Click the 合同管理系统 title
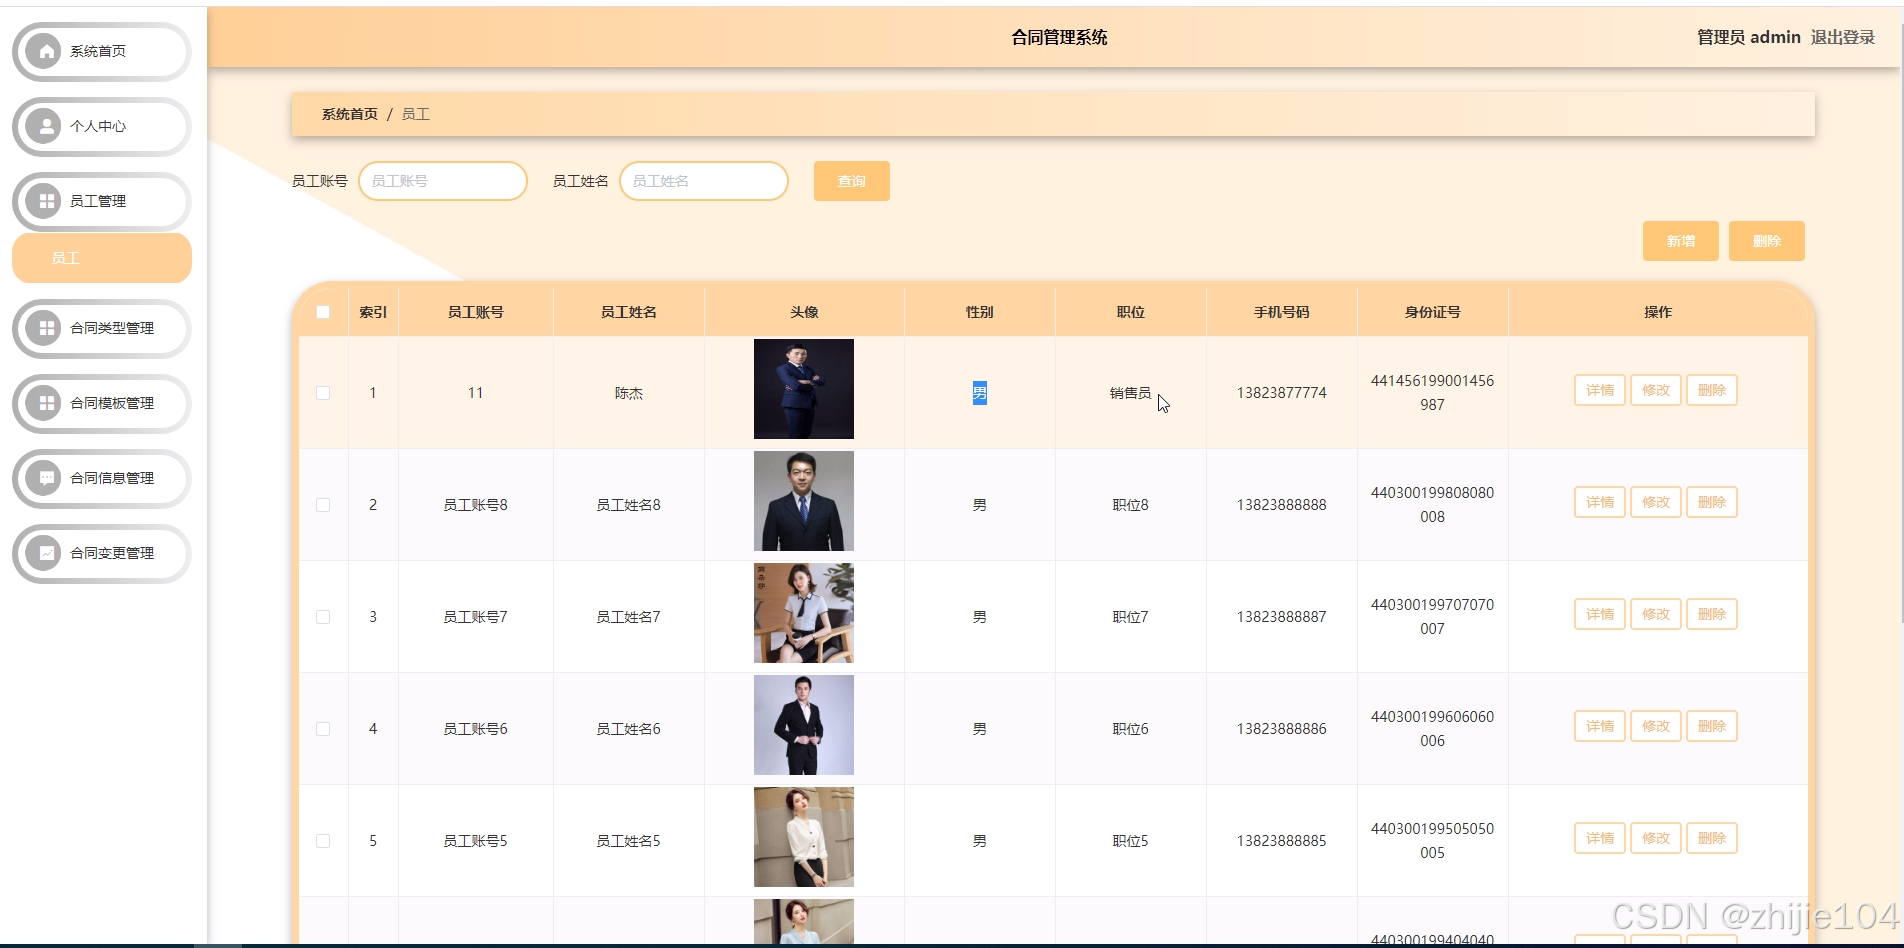 1059,37
